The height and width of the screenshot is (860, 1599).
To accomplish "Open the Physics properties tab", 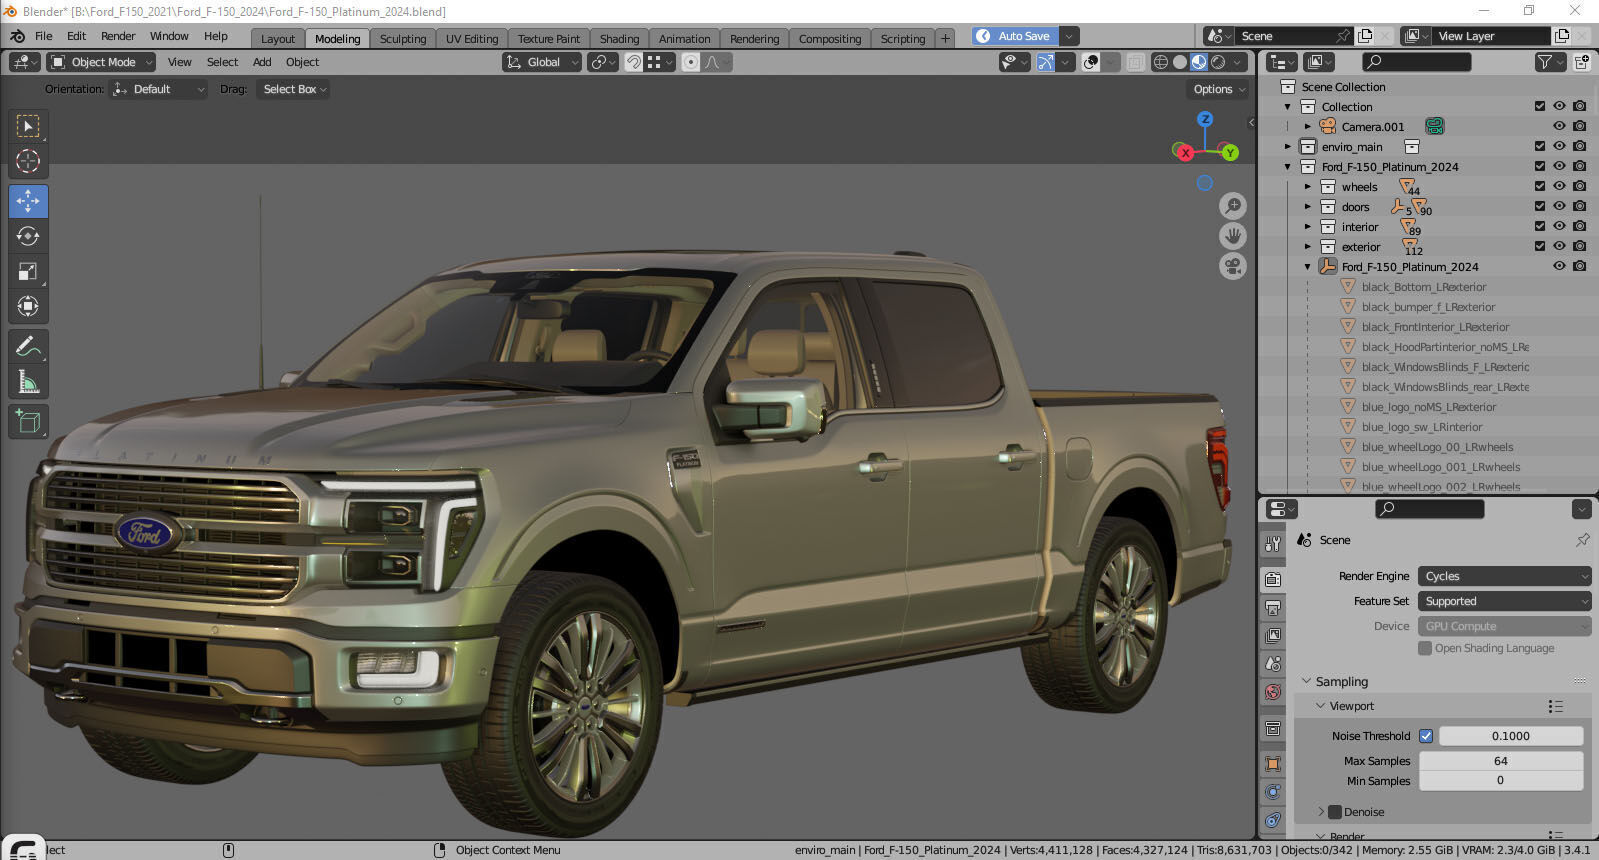I will tap(1273, 791).
